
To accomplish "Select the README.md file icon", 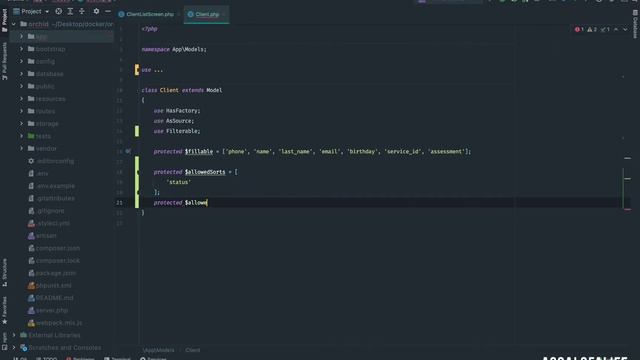I will pos(31,298).
